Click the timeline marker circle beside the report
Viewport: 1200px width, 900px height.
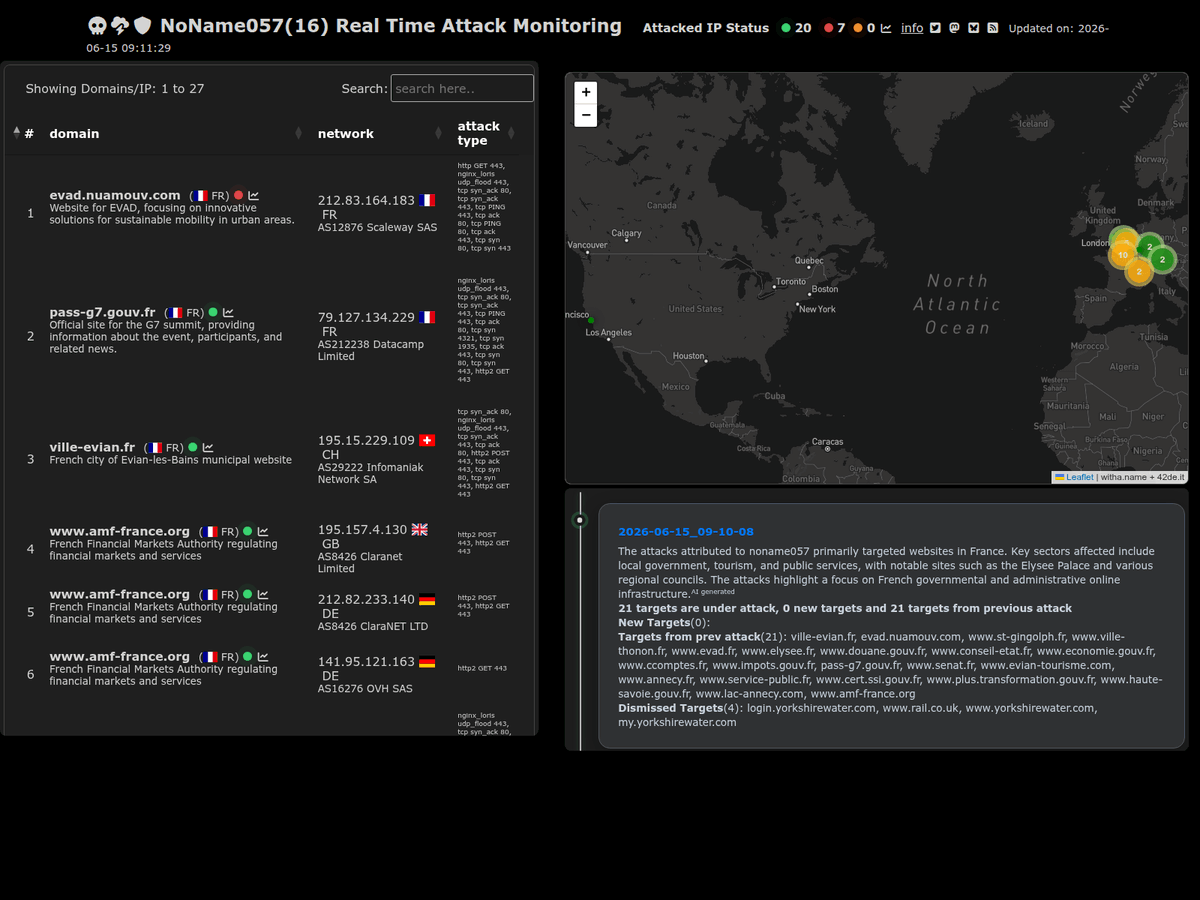pos(580,520)
